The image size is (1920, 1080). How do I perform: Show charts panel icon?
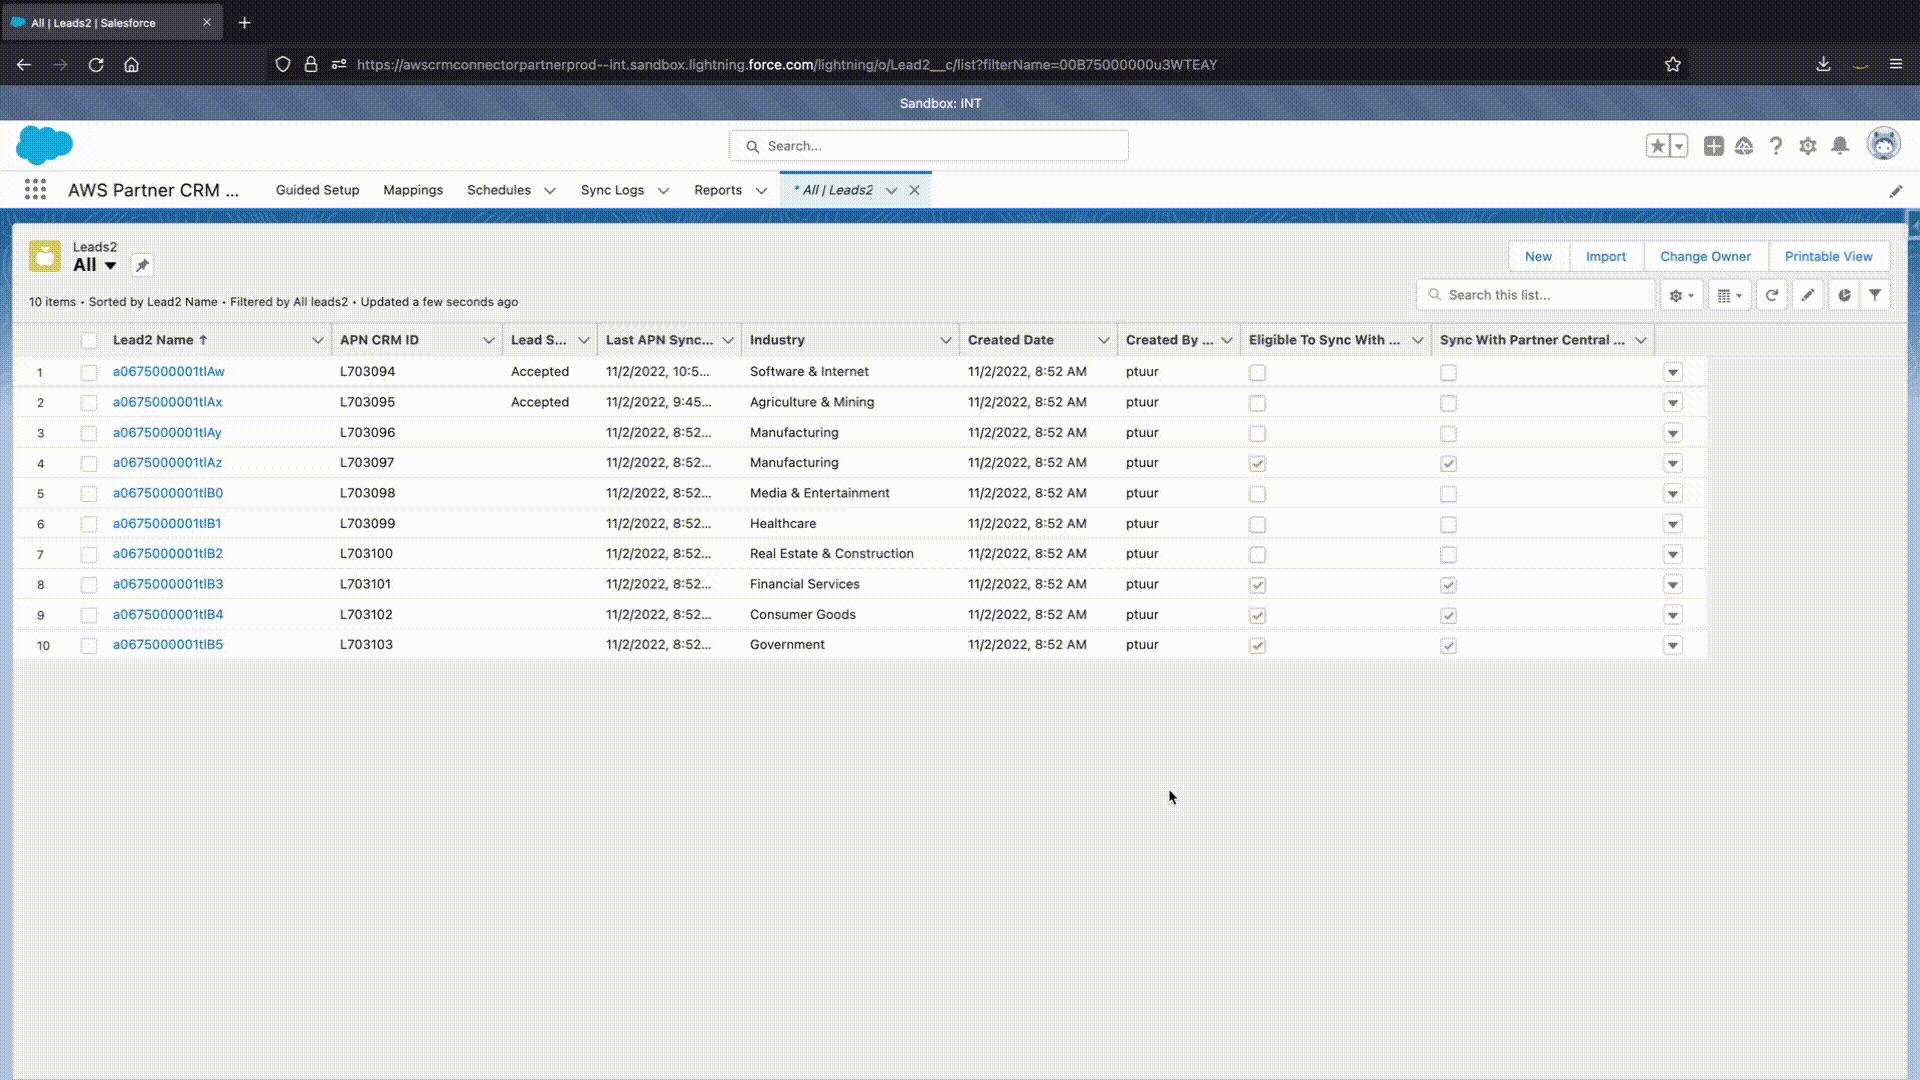point(1844,295)
